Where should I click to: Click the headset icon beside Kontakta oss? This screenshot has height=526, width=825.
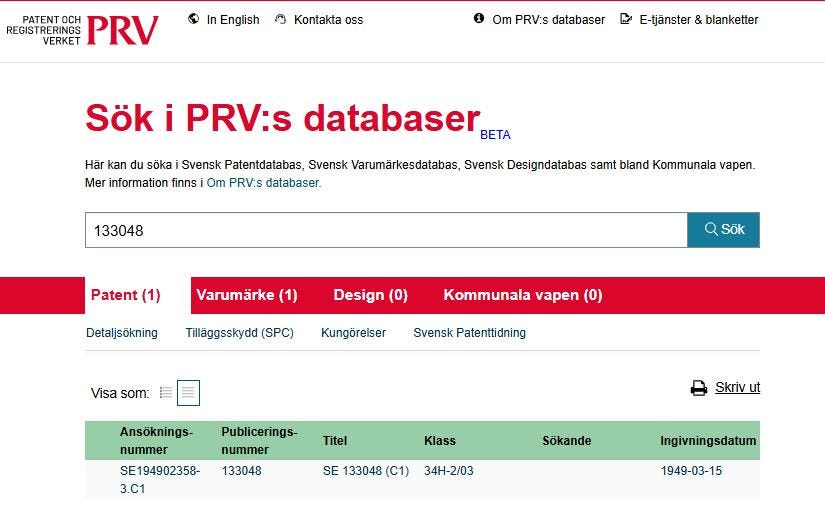pos(280,19)
